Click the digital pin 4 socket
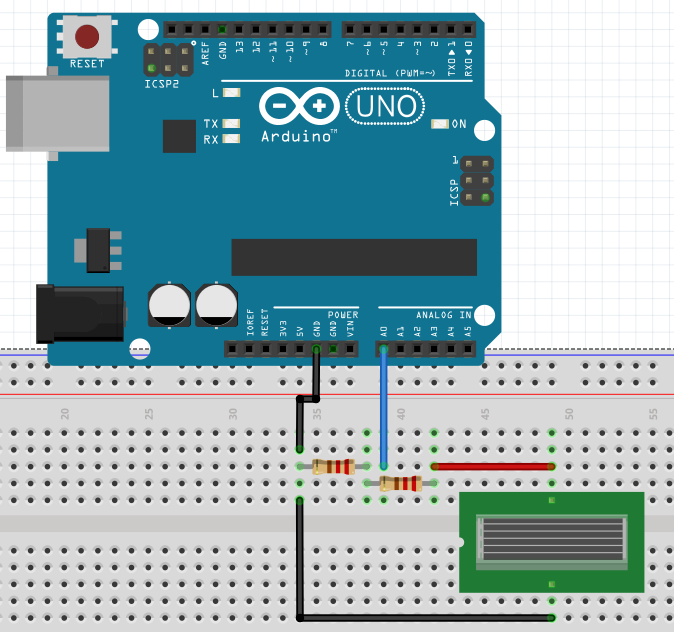 point(400,30)
